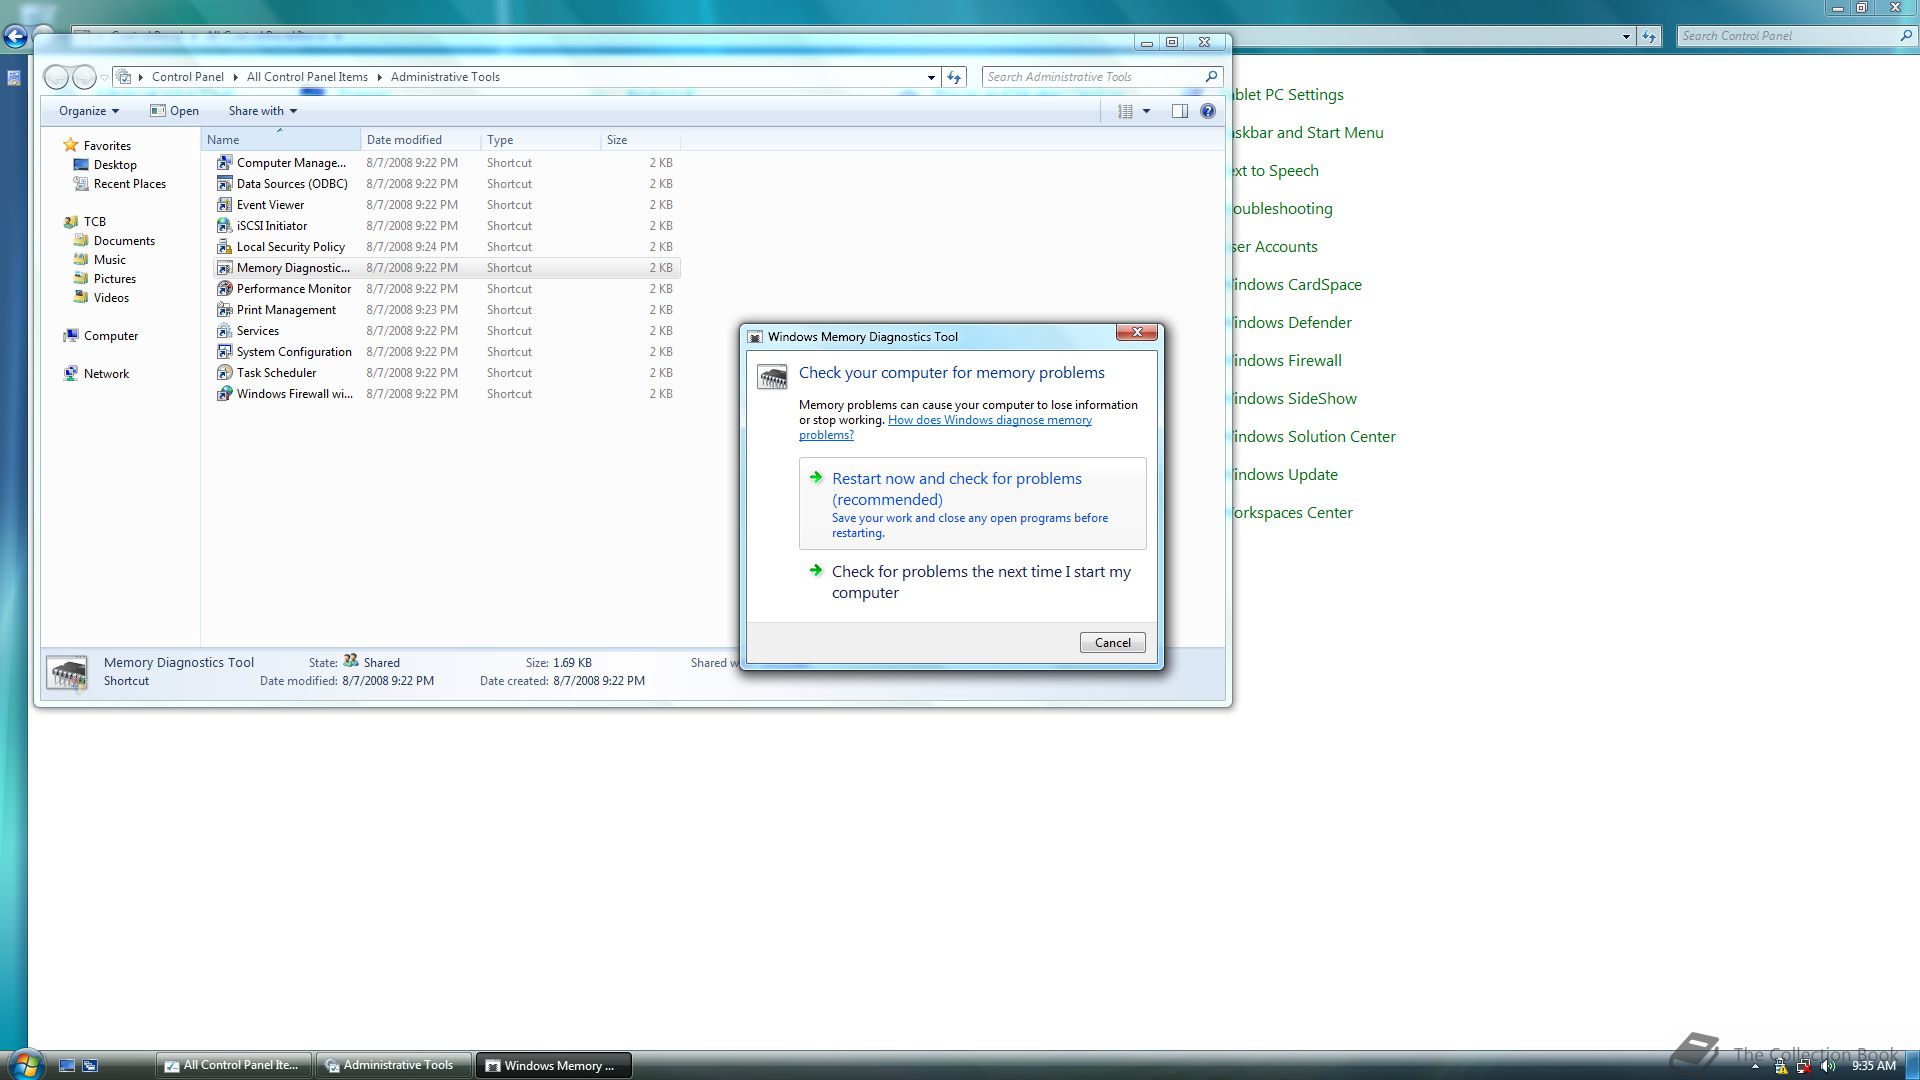
Task: Open the Control Panel window address dropdown
Action: coord(1626,36)
